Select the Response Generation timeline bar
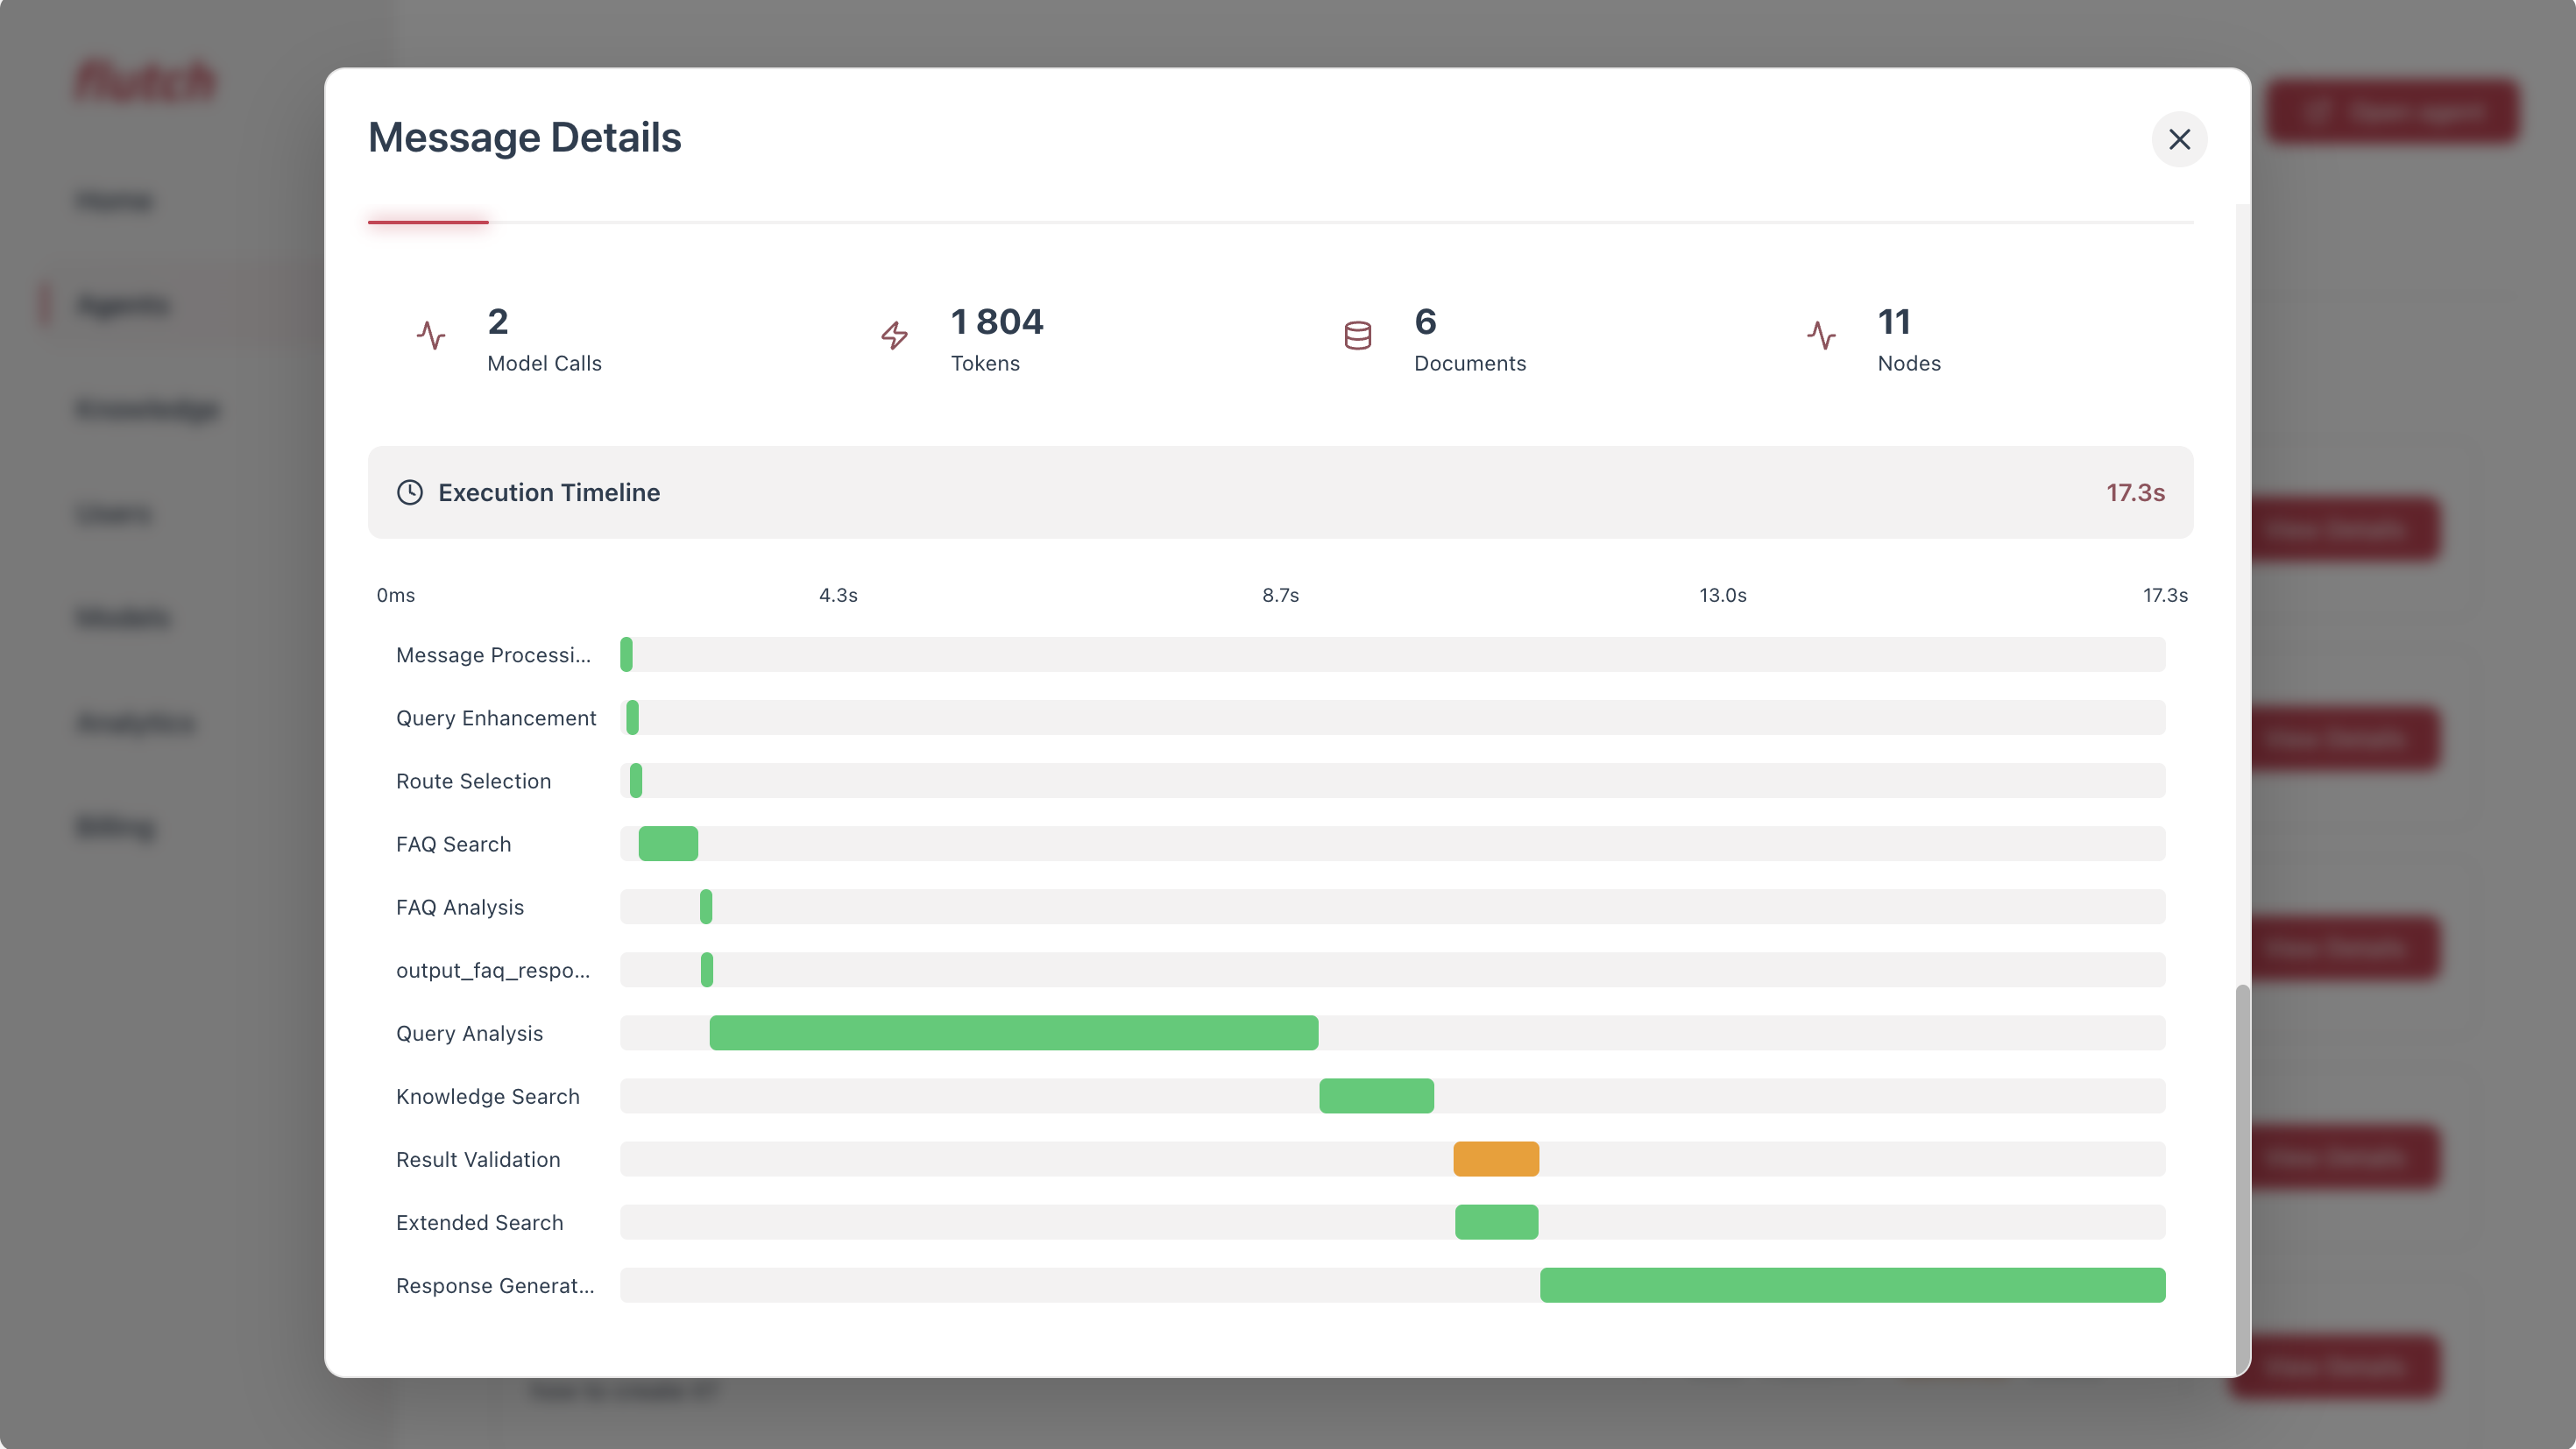The height and width of the screenshot is (1449, 2576). click(x=1852, y=1285)
